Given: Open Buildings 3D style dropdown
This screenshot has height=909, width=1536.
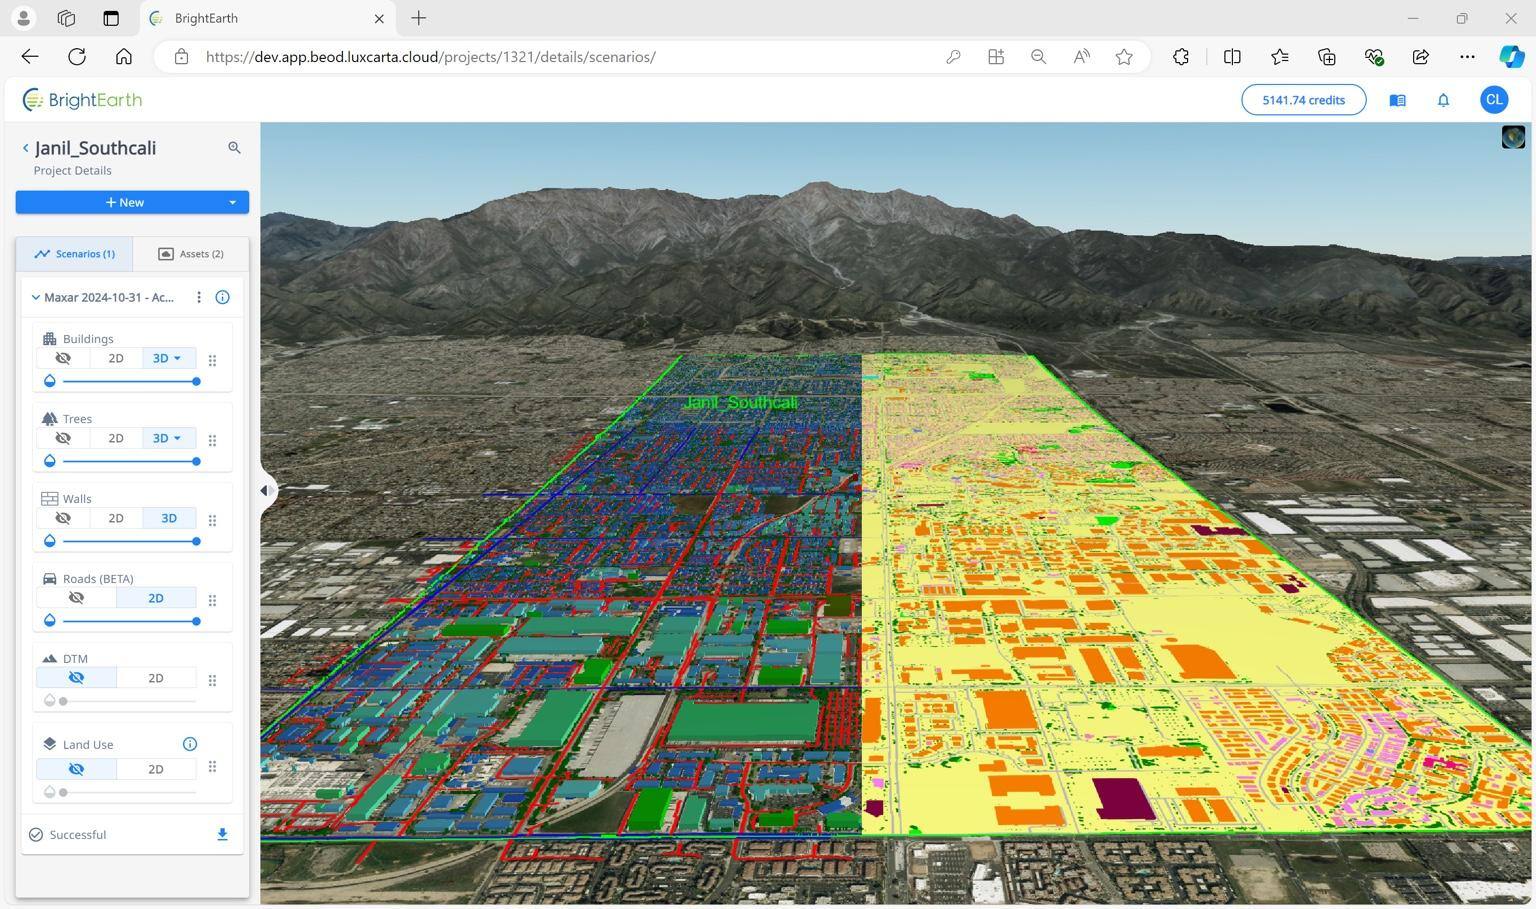Looking at the screenshot, I should click(x=169, y=358).
